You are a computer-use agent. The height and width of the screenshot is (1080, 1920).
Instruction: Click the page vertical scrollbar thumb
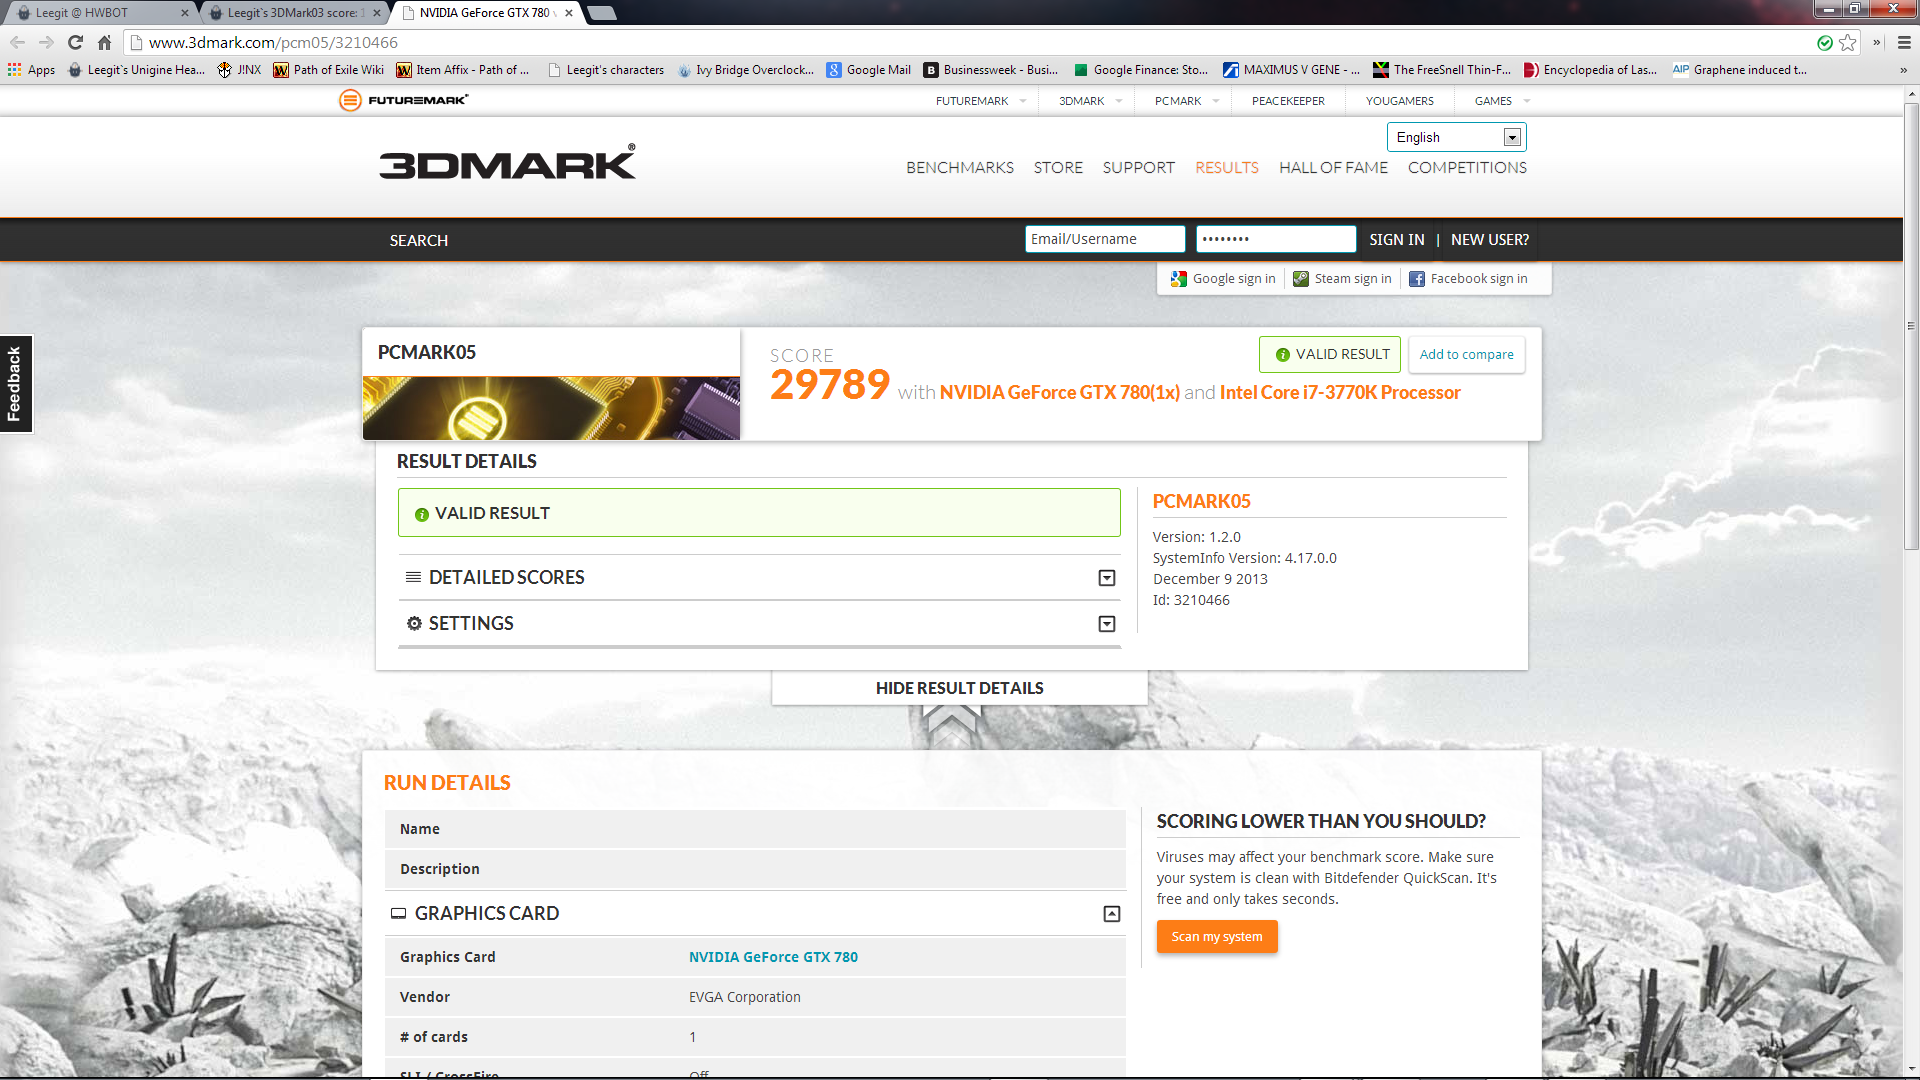click(1911, 325)
